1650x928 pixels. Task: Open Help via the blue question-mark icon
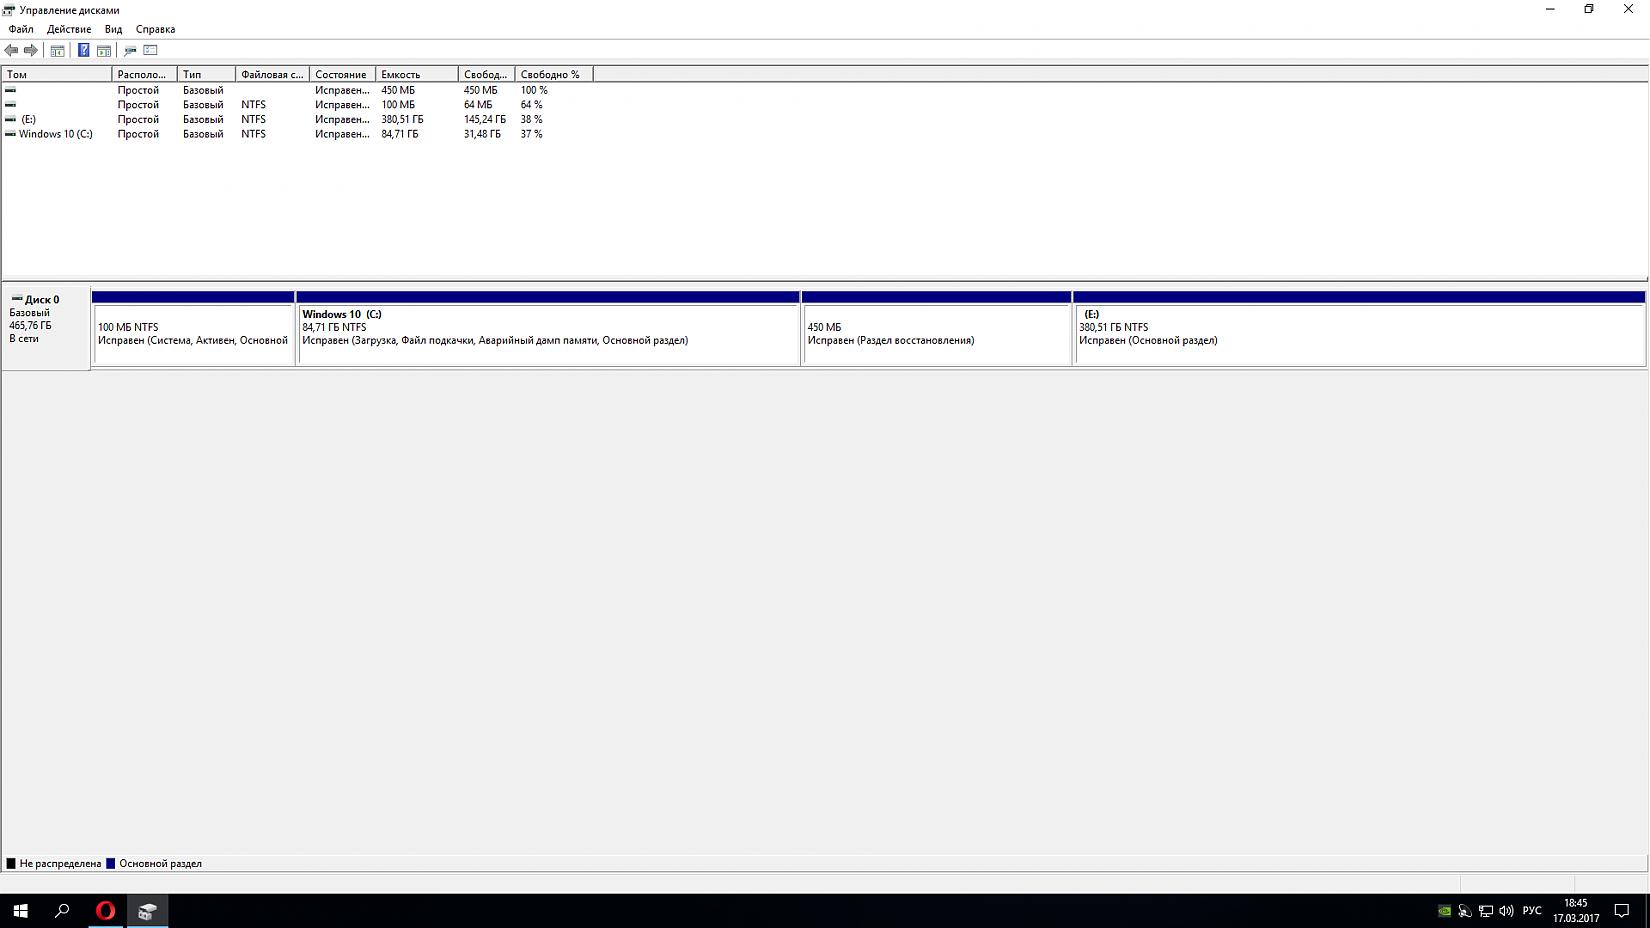pos(84,50)
